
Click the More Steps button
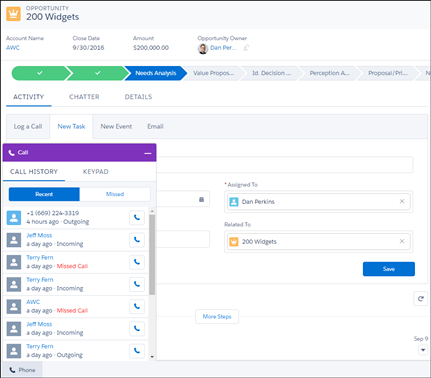tap(217, 317)
